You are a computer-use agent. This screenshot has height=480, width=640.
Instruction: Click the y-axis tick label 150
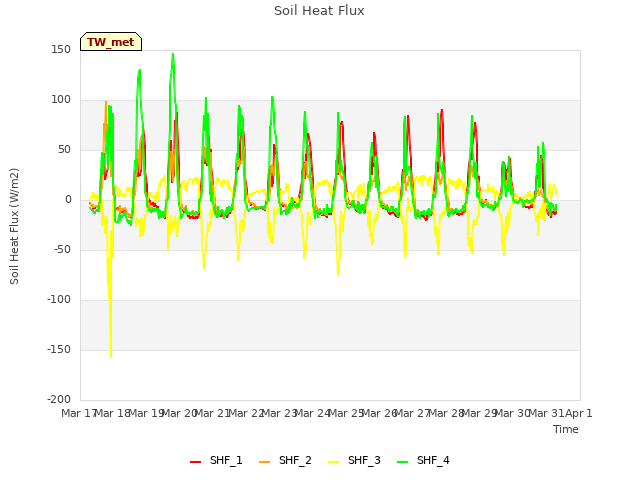point(61,49)
